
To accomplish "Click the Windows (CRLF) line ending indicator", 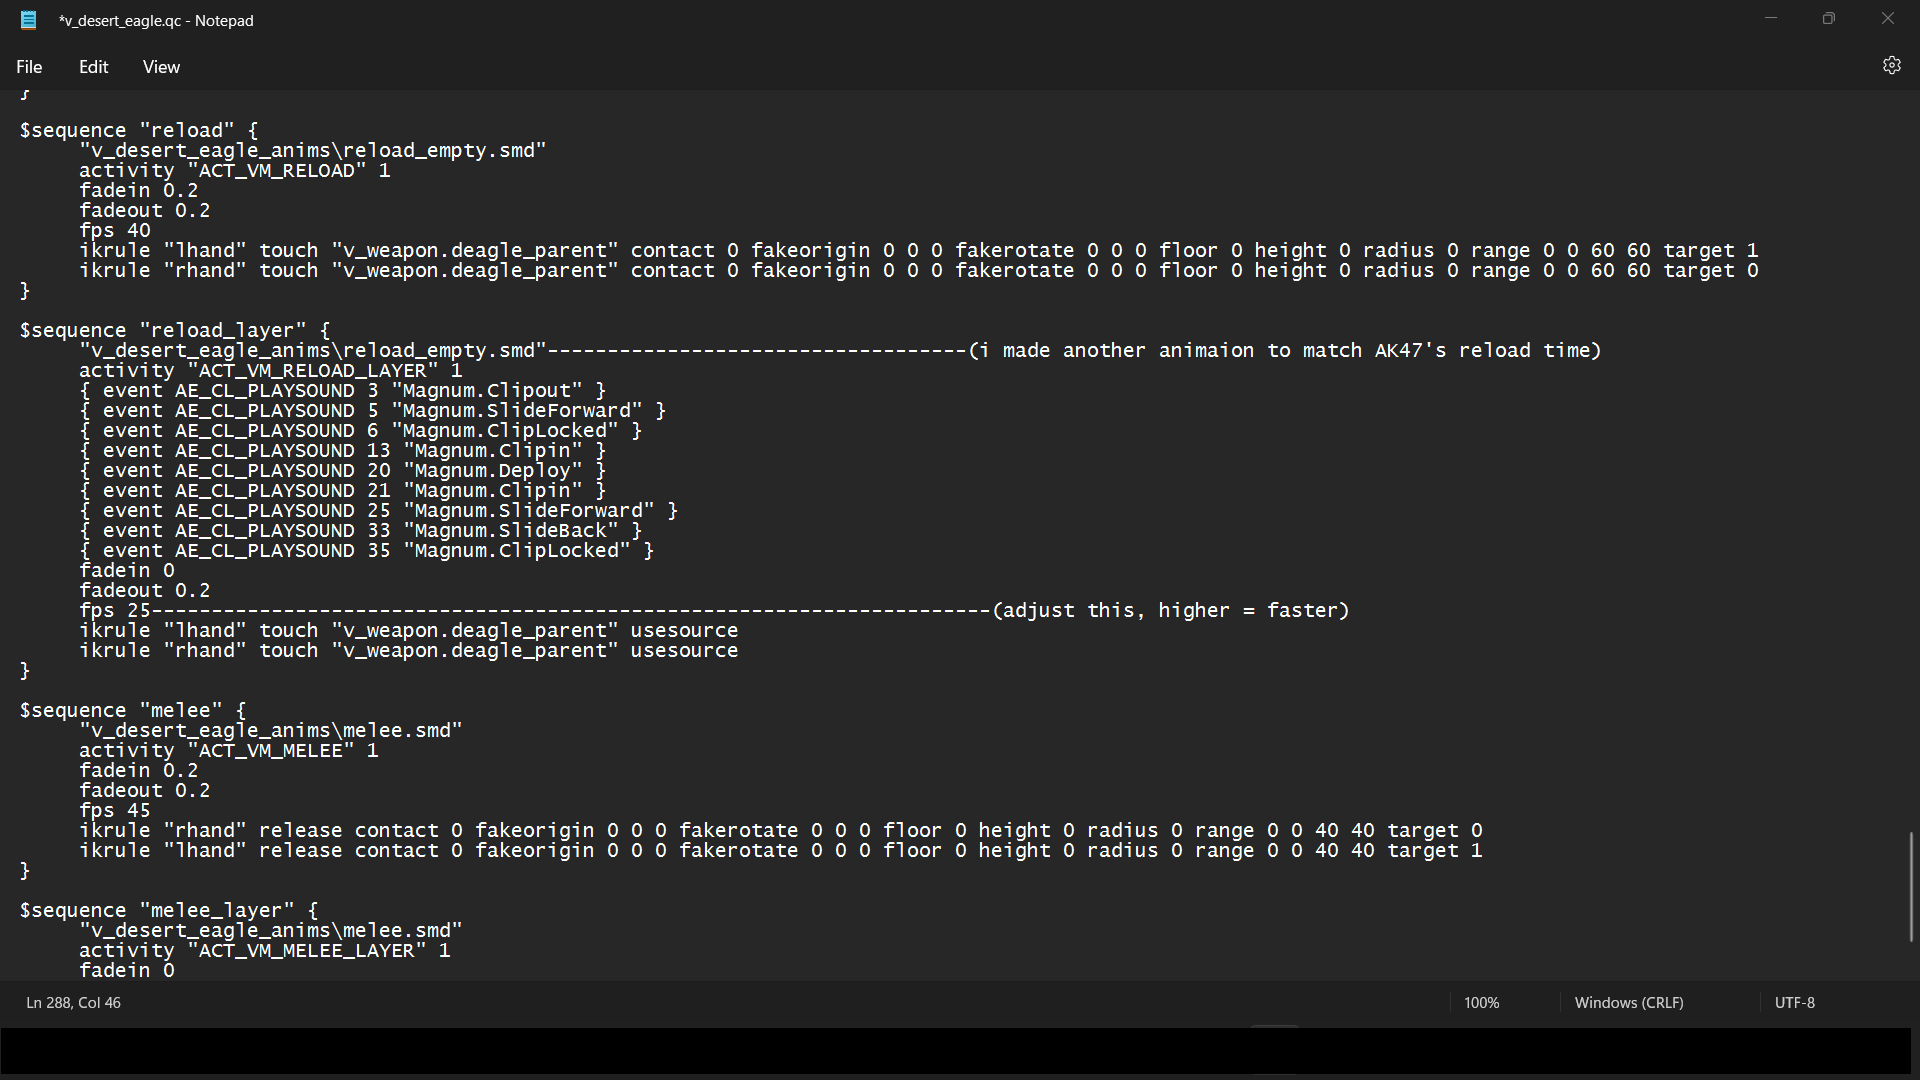I will [x=1628, y=1002].
